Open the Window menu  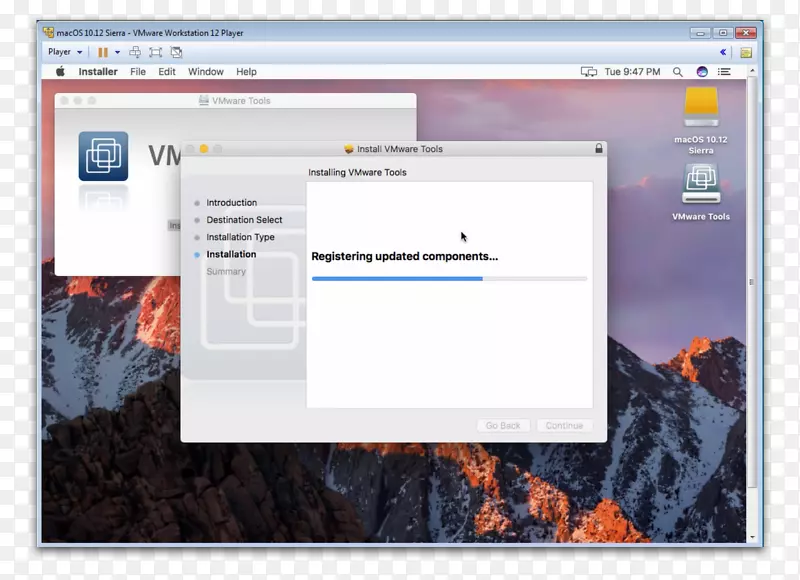[x=205, y=71]
